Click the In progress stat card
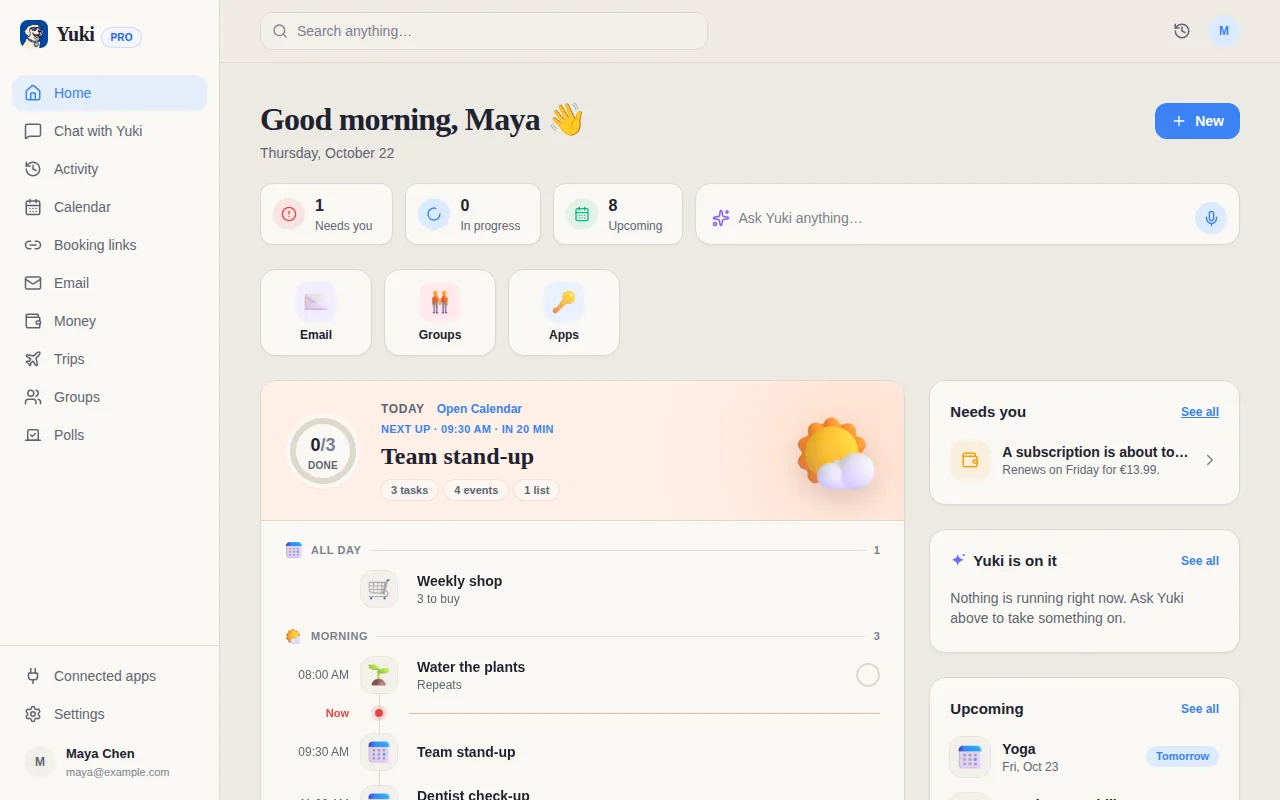This screenshot has height=800, width=1280. coord(473,214)
